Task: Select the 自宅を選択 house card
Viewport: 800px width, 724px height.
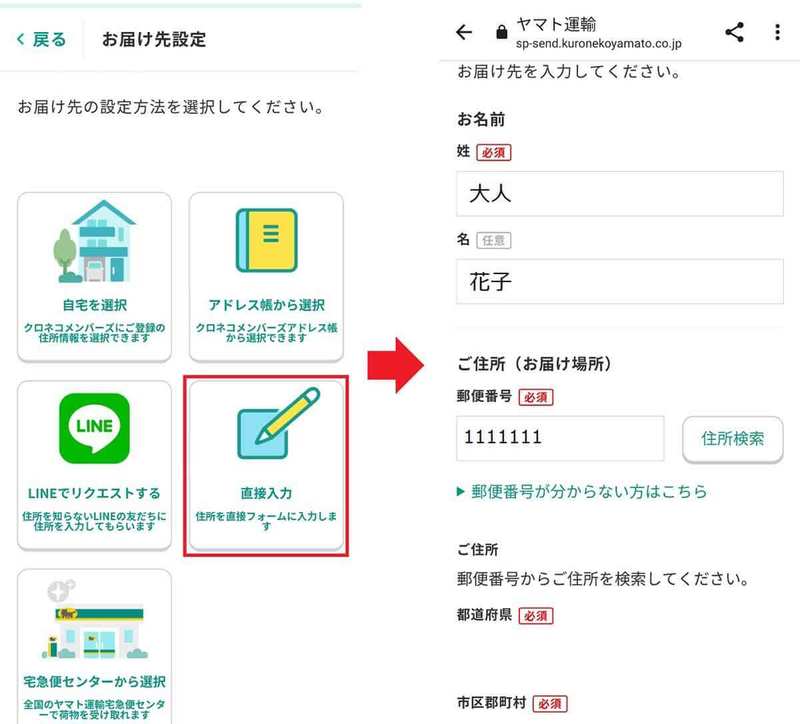Action: coord(94,277)
